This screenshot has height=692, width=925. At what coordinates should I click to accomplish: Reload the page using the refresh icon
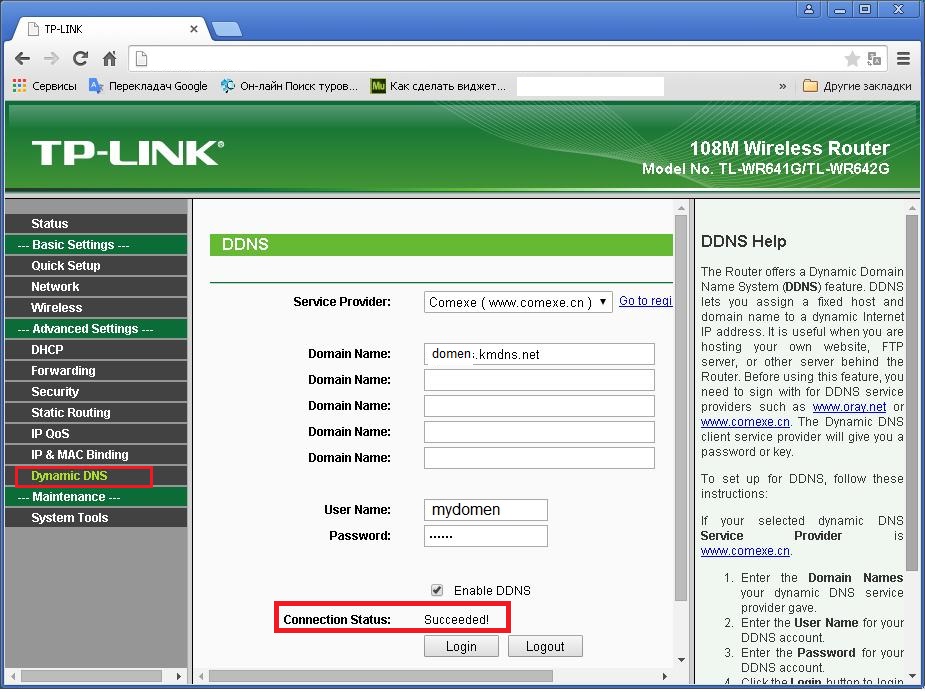pos(79,58)
